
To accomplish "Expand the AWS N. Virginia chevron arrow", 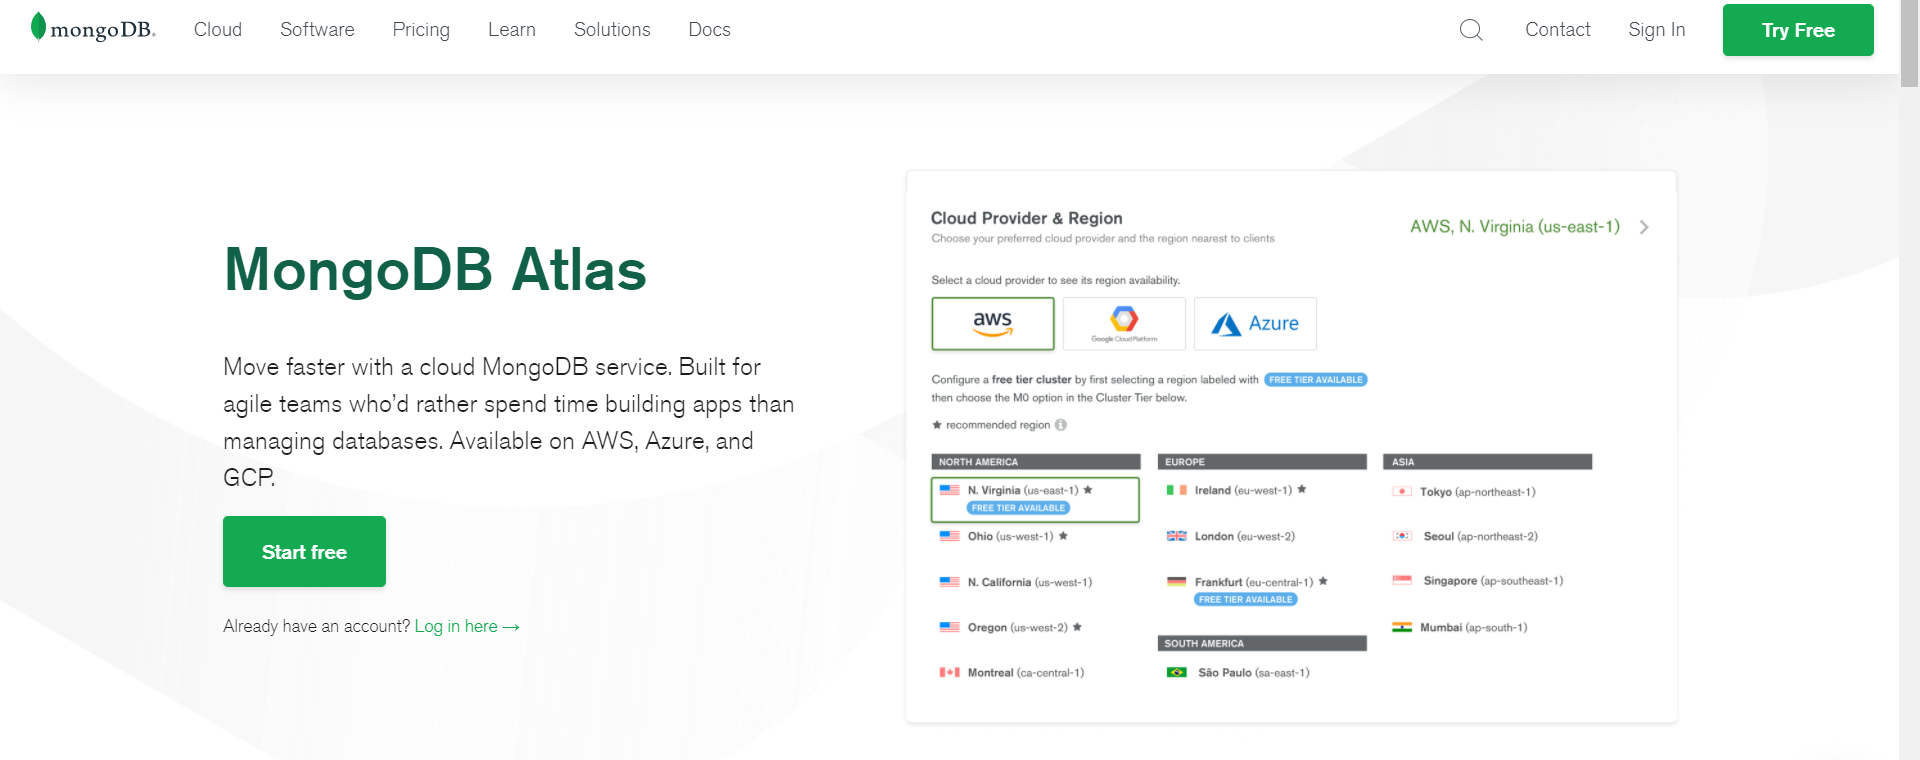I will tap(1644, 227).
